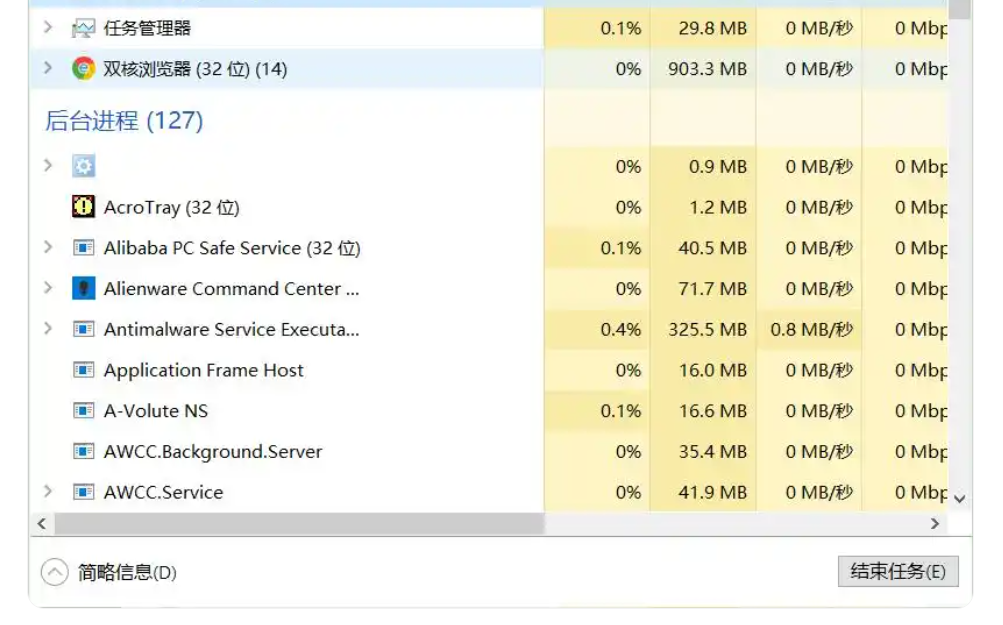Expand the 双核浏览器 (32 位) process group

pyautogui.click(x=48, y=67)
